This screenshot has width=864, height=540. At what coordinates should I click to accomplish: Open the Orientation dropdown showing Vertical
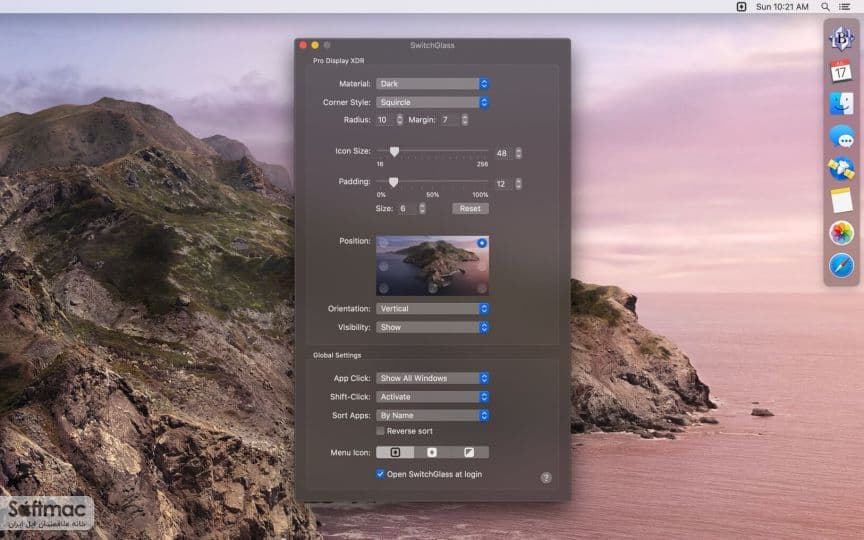point(433,309)
